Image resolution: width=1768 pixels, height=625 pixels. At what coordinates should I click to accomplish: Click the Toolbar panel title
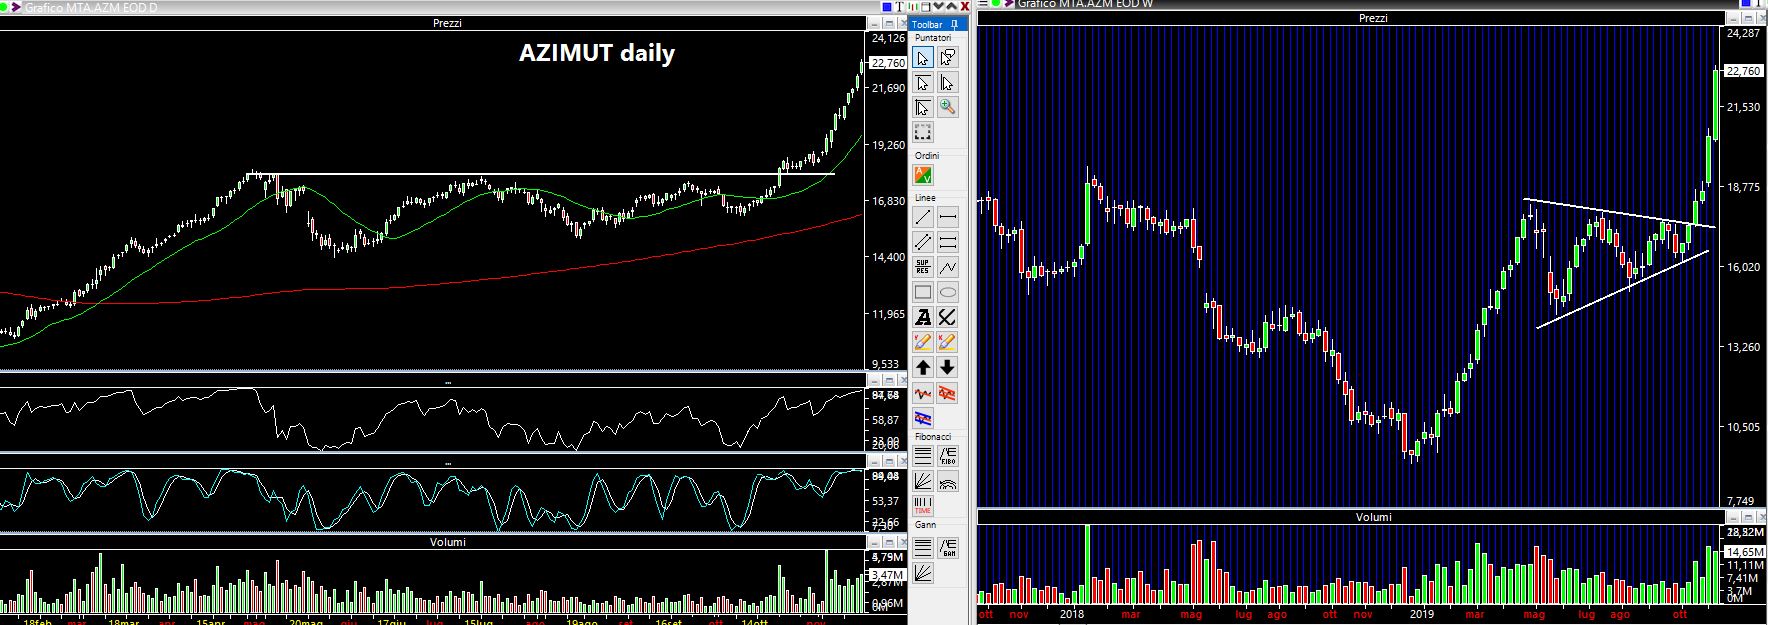pyautogui.click(x=927, y=24)
